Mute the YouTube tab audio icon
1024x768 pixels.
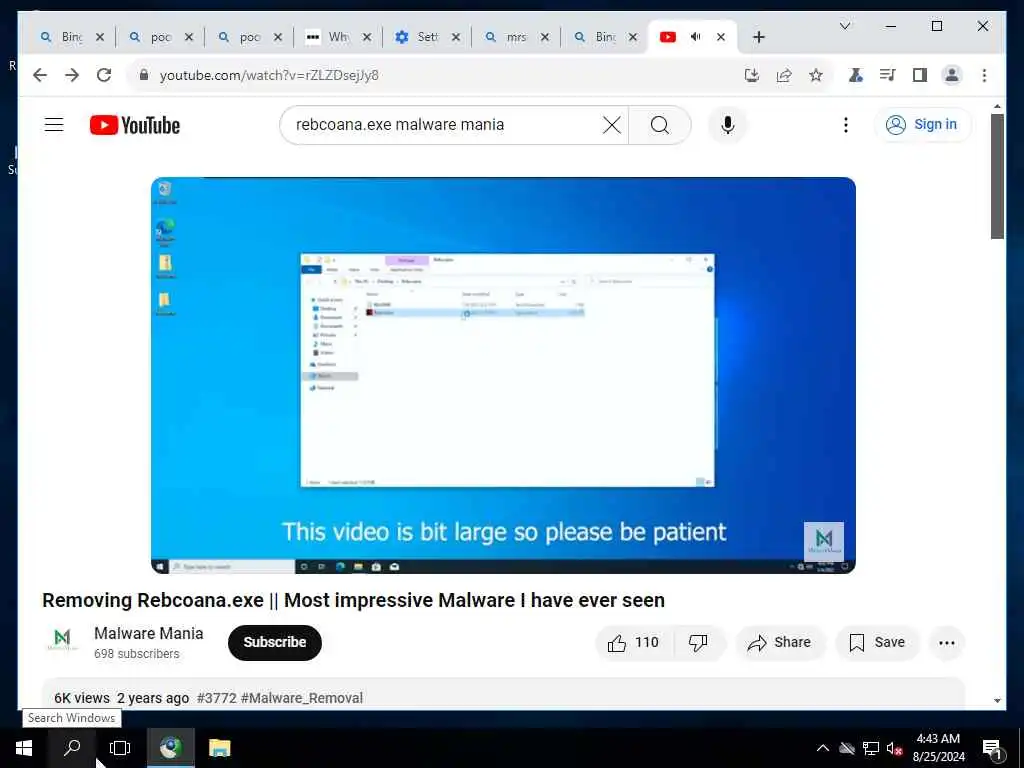coord(696,37)
